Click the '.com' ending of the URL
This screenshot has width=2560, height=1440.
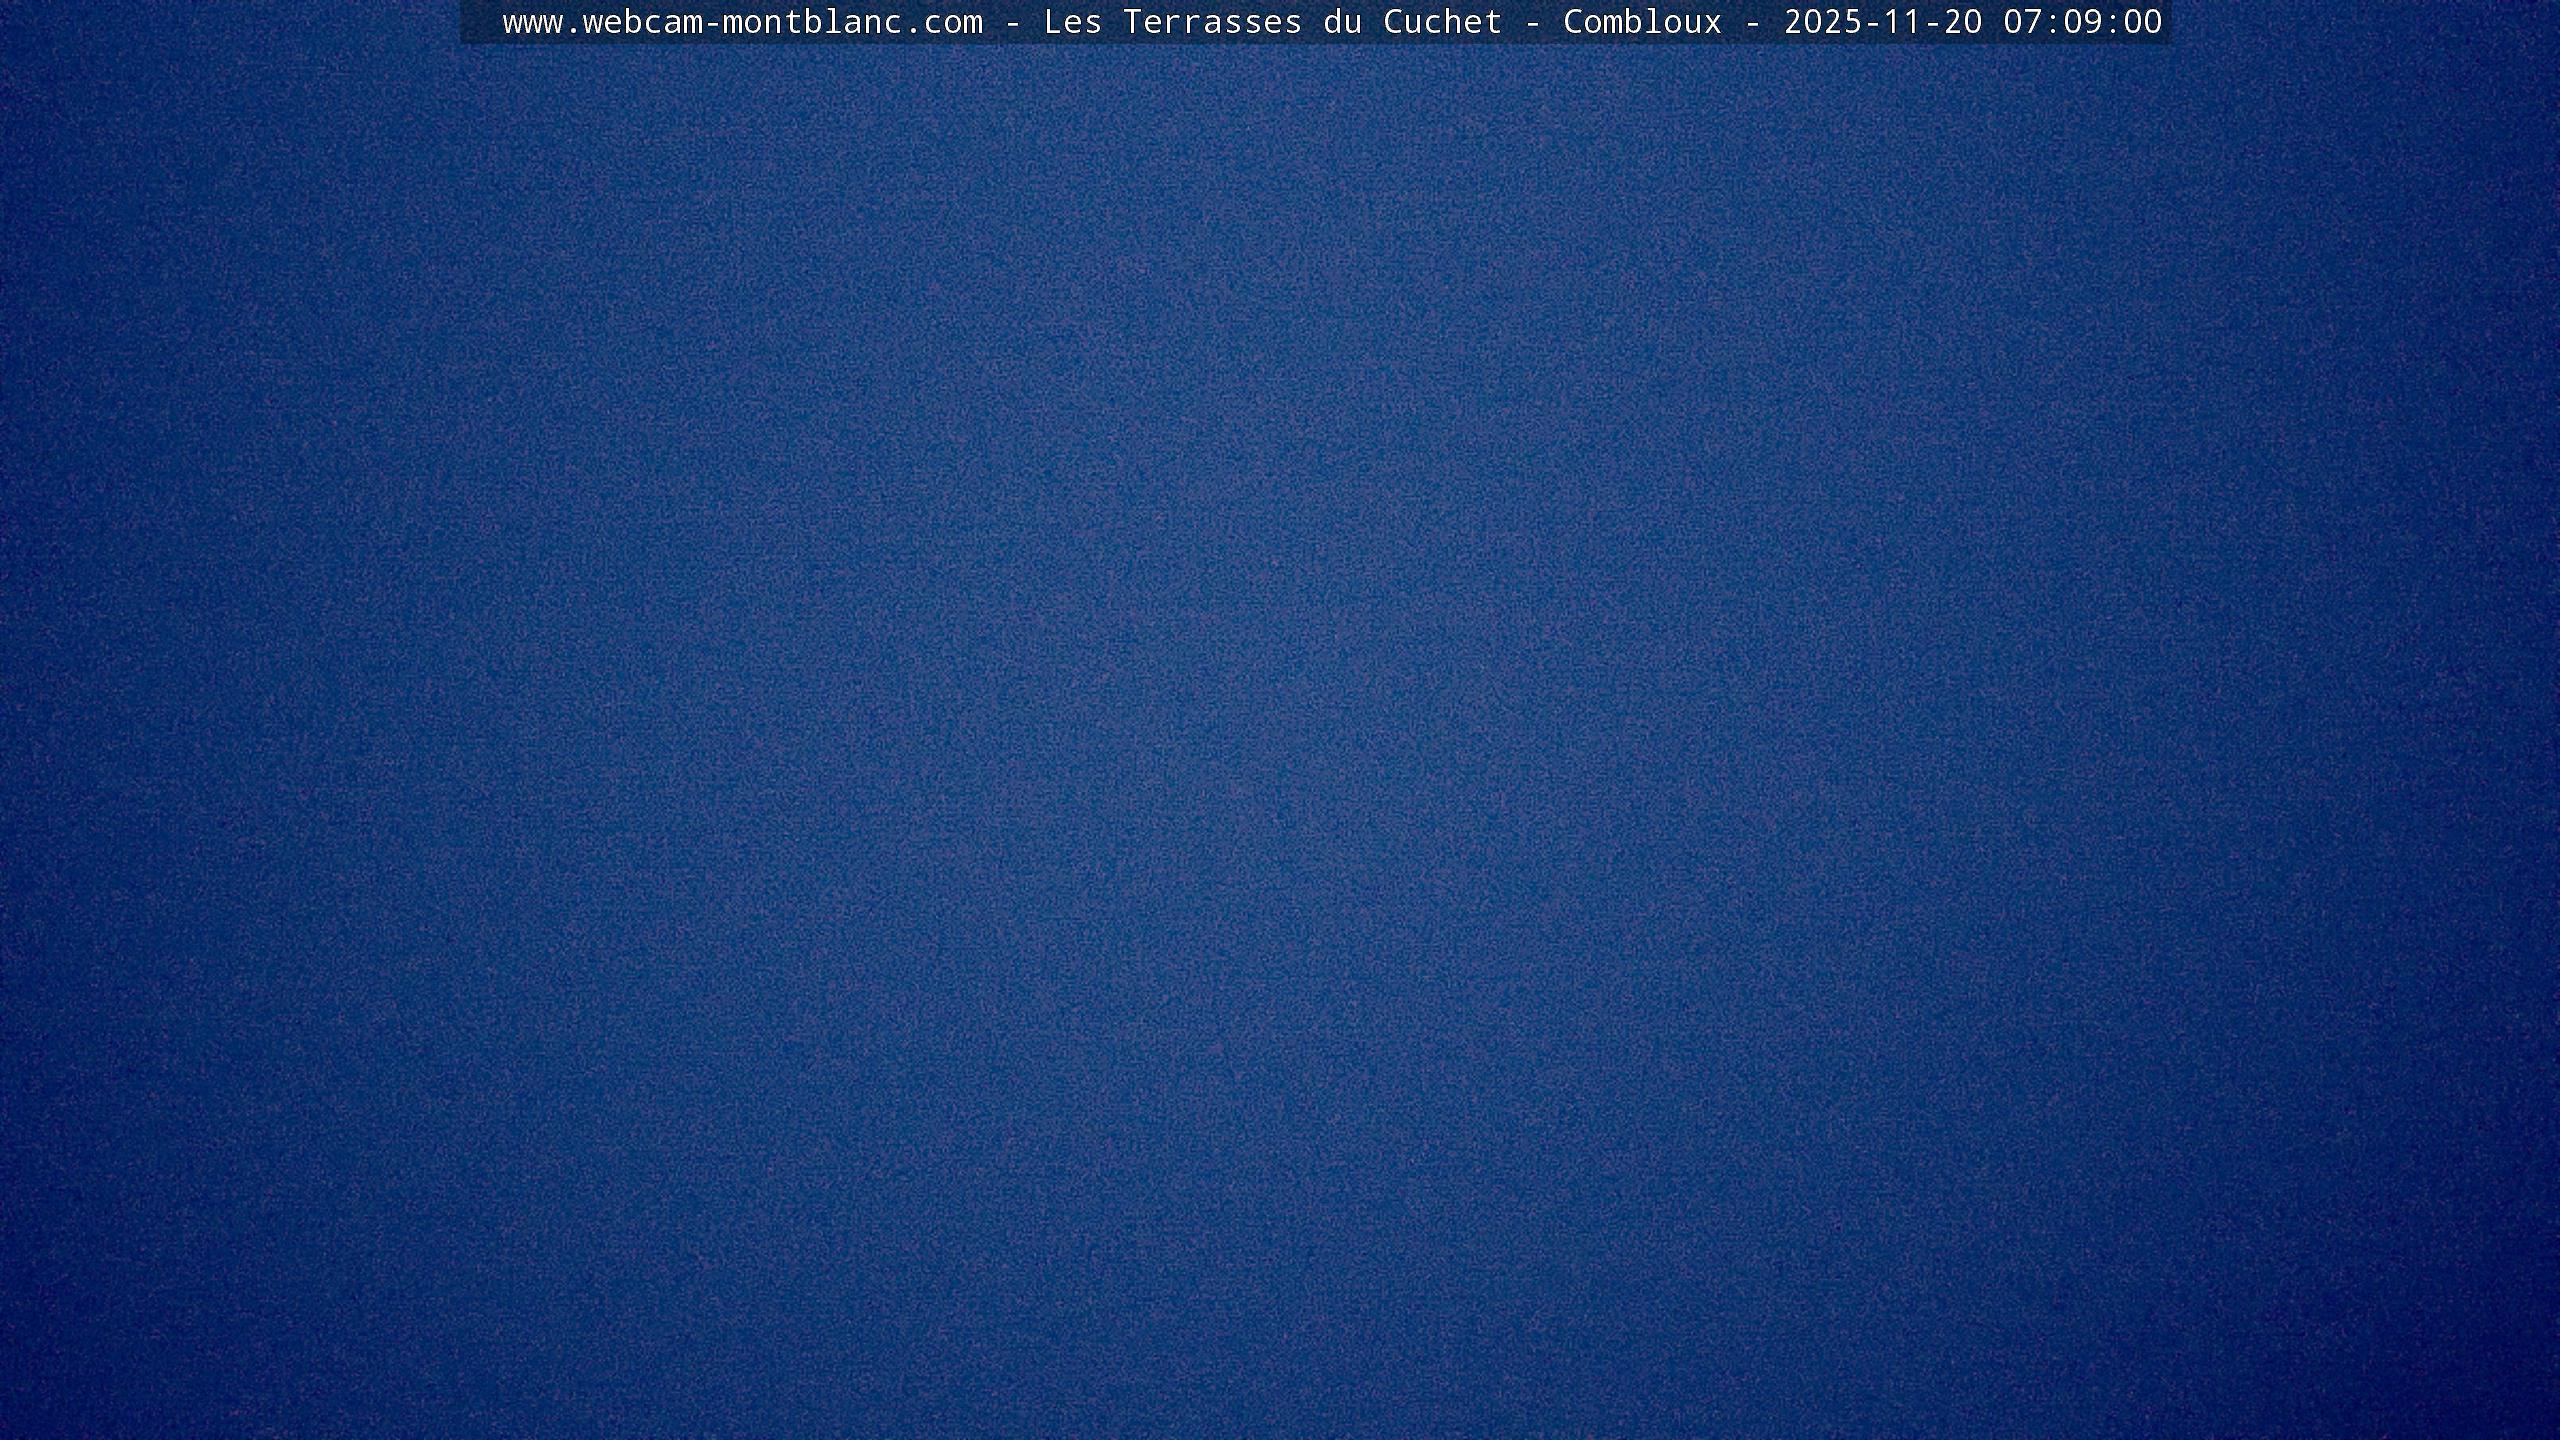942,22
